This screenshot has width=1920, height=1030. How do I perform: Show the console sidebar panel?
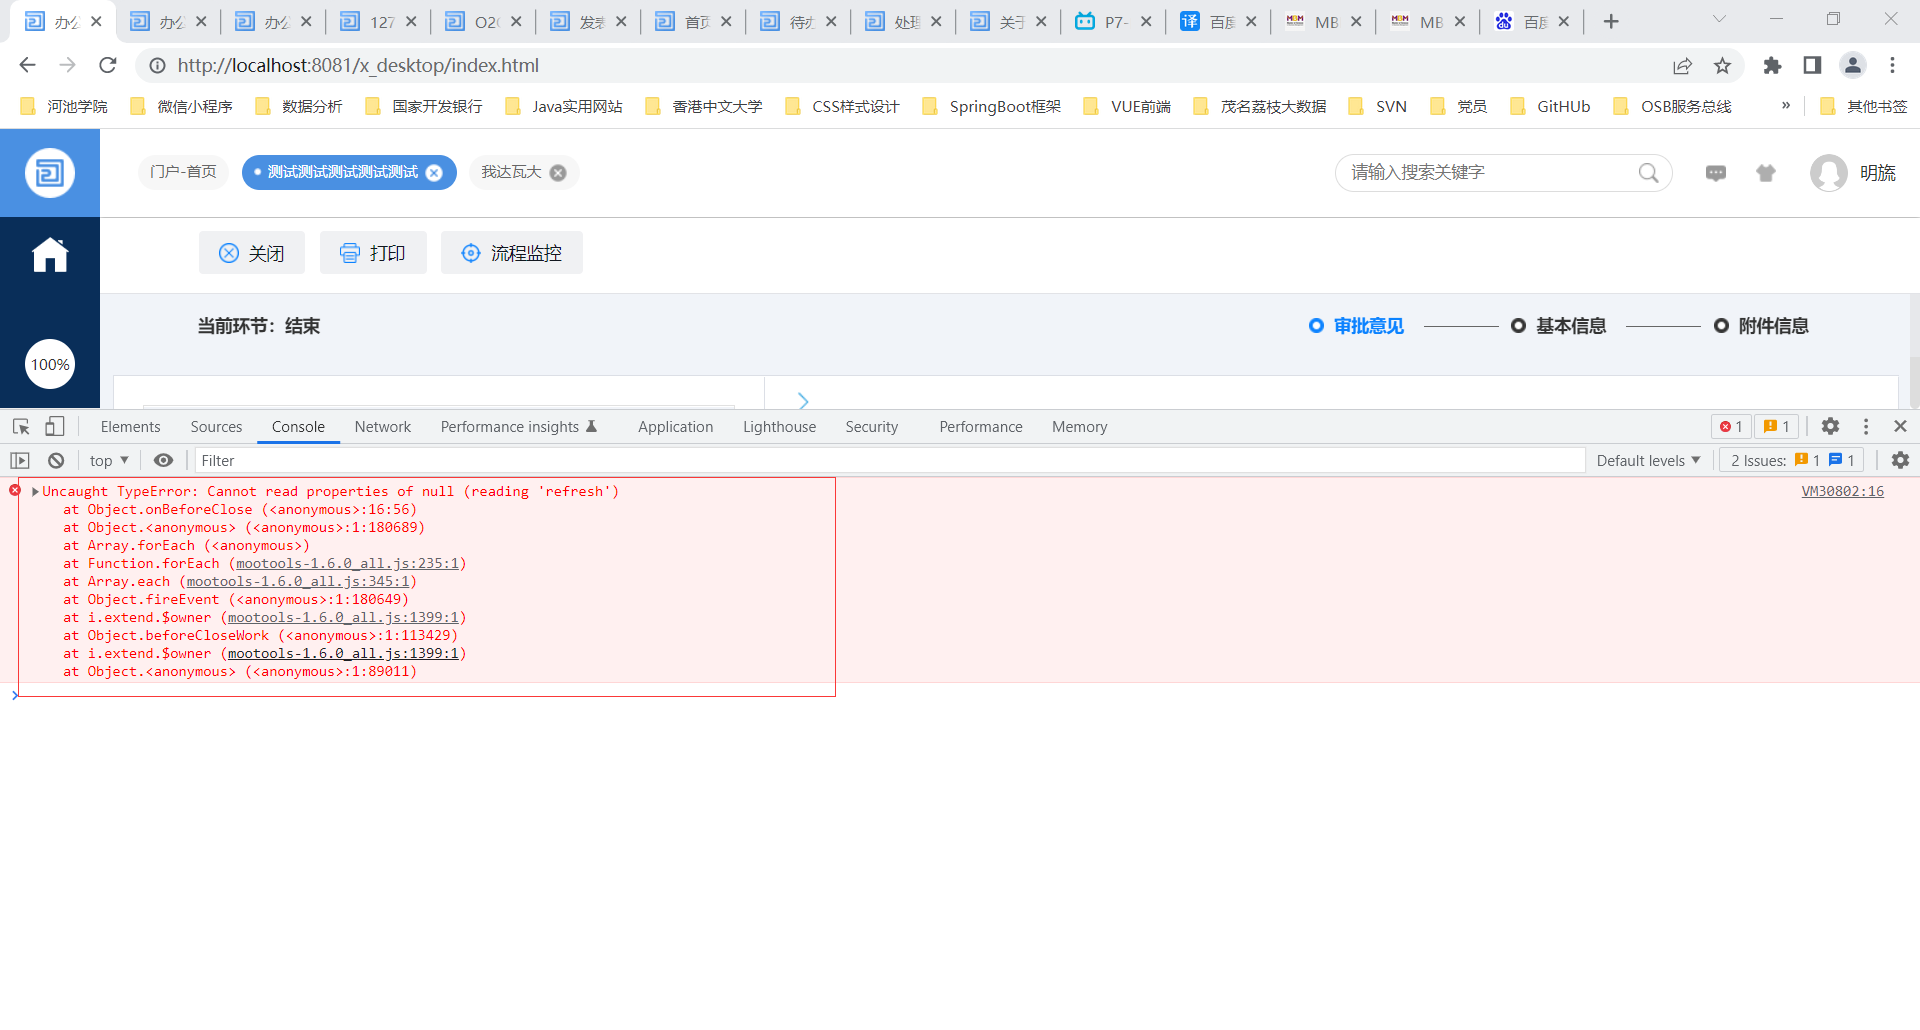20,460
